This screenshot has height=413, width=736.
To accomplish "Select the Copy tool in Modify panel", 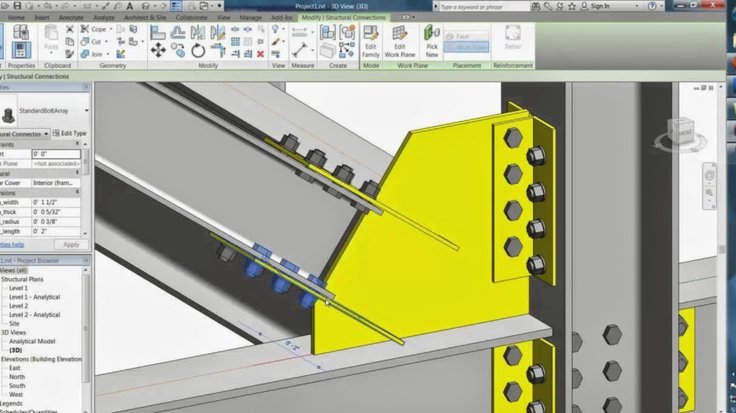I will pyautogui.click(x=178, y=50).
